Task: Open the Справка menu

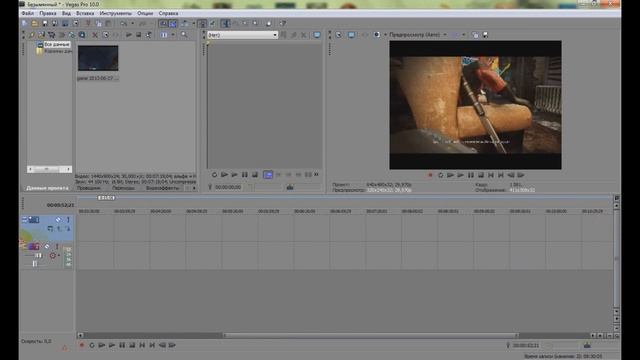Action: click(x=168, y=13)
